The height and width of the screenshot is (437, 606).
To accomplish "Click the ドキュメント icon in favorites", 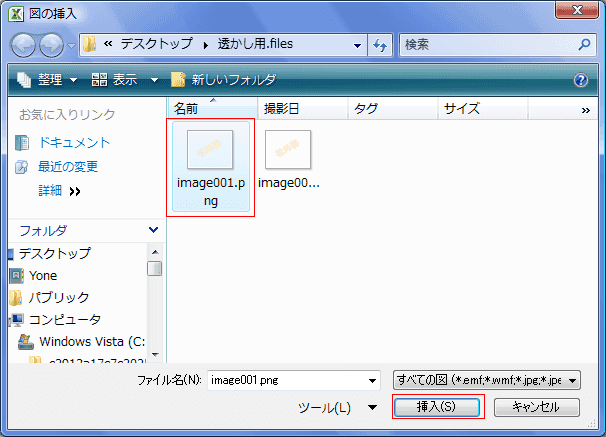I will pyautogui.click(x=22, y=143).
